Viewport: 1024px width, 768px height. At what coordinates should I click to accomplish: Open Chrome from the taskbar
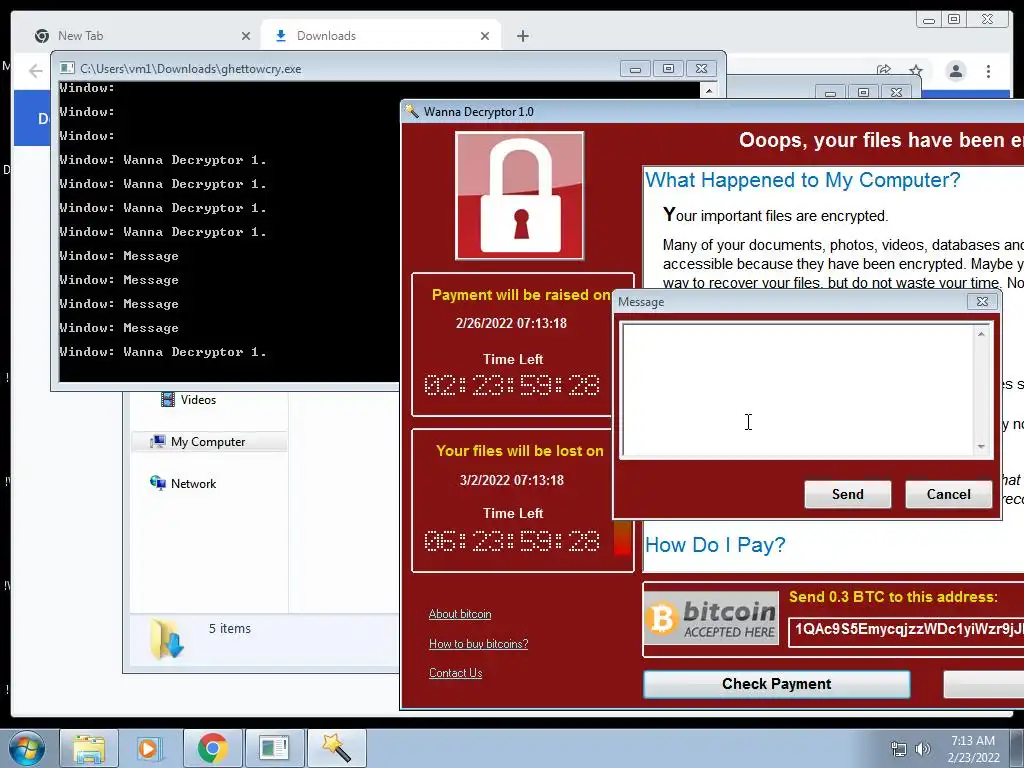click(212, 748)
